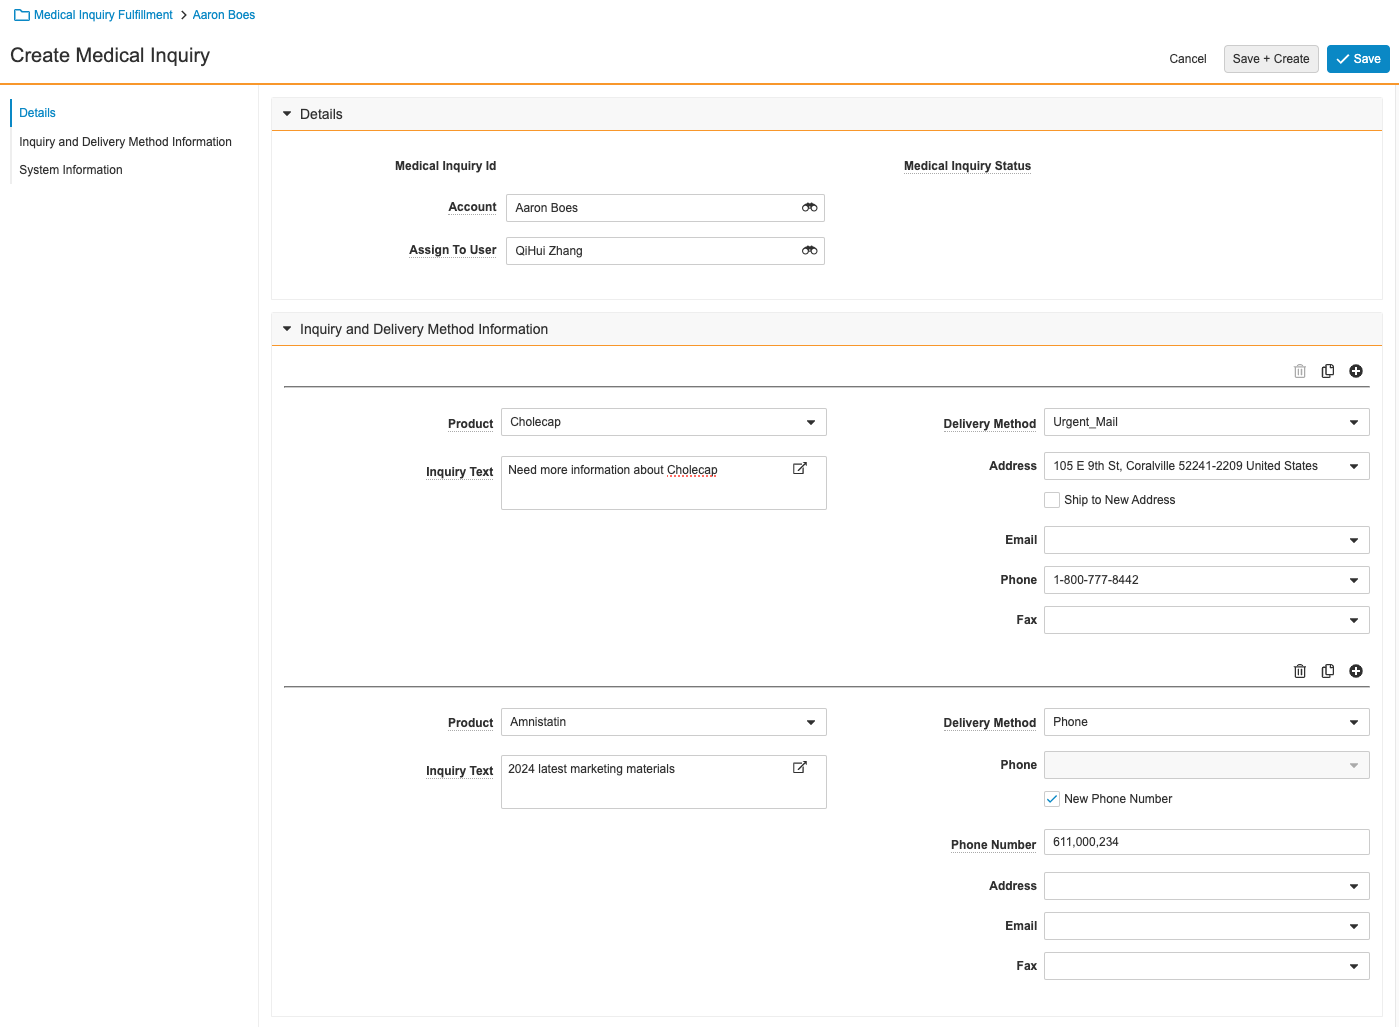Copy the Amnistatin inquiry section
The image size is (1399, 1027).
1327,671
